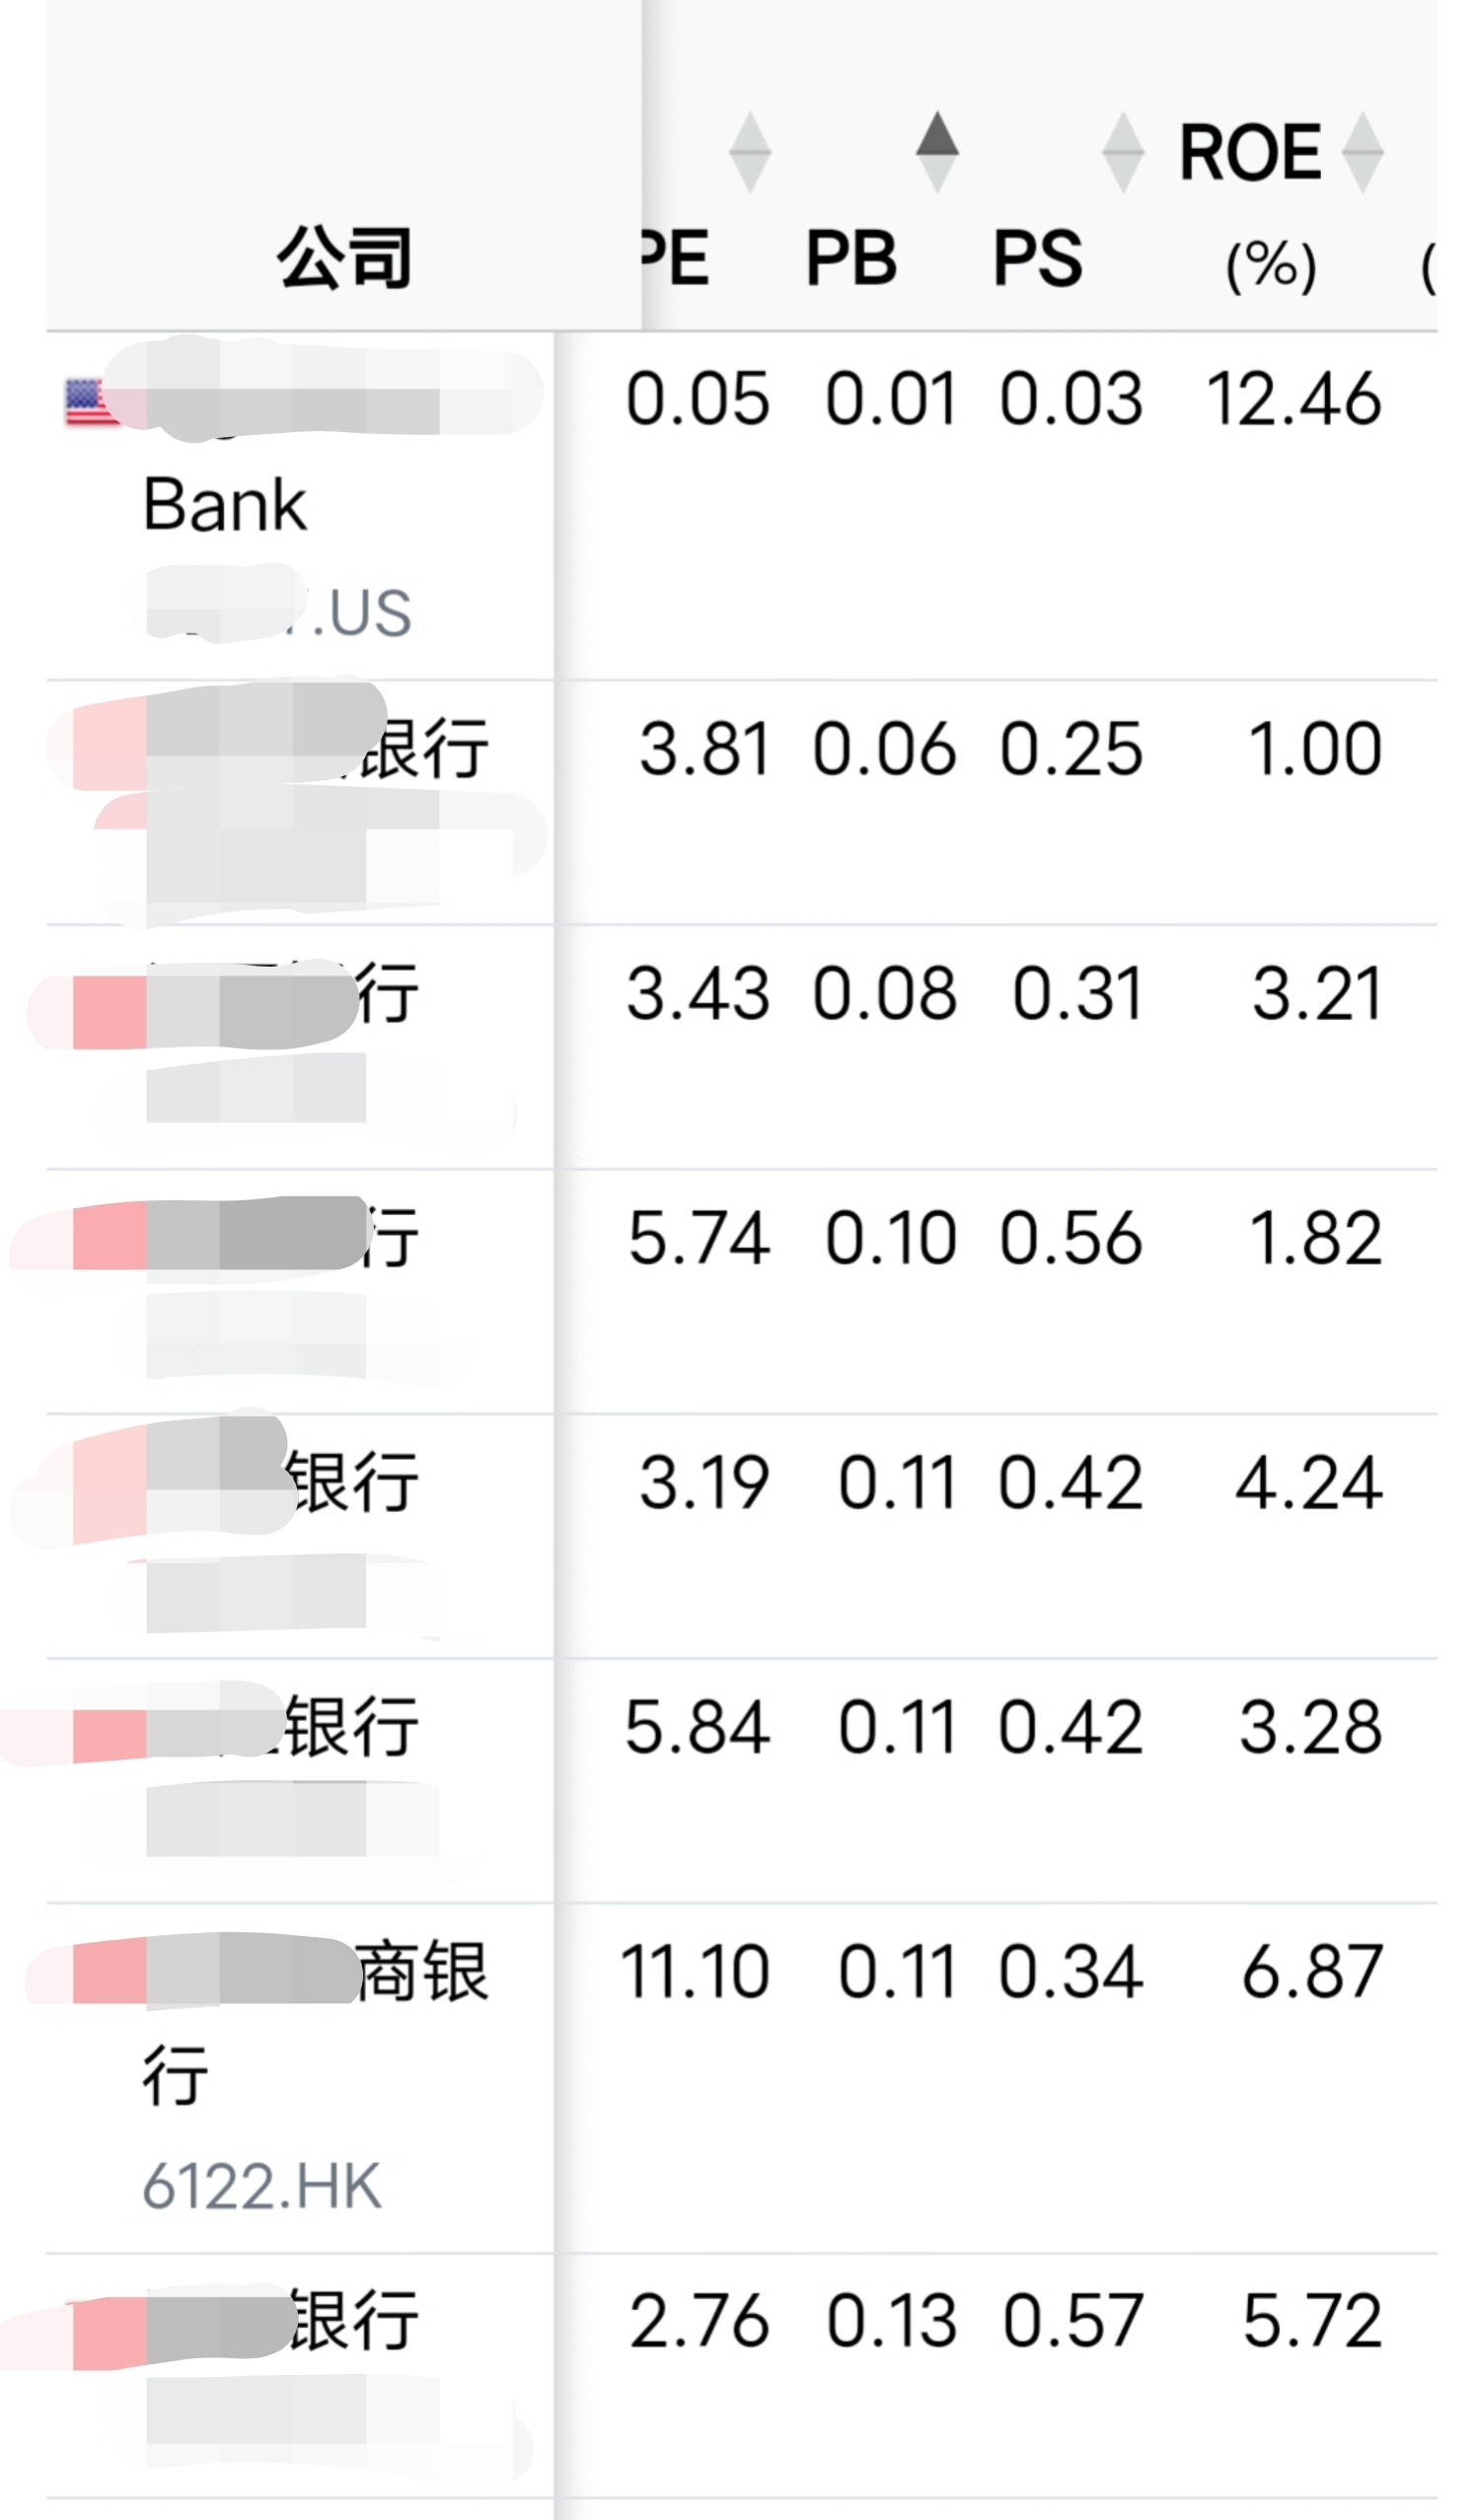Click the ROE value 12.46
This screenshot has width=1476, height=2520.
point(1294,399)
